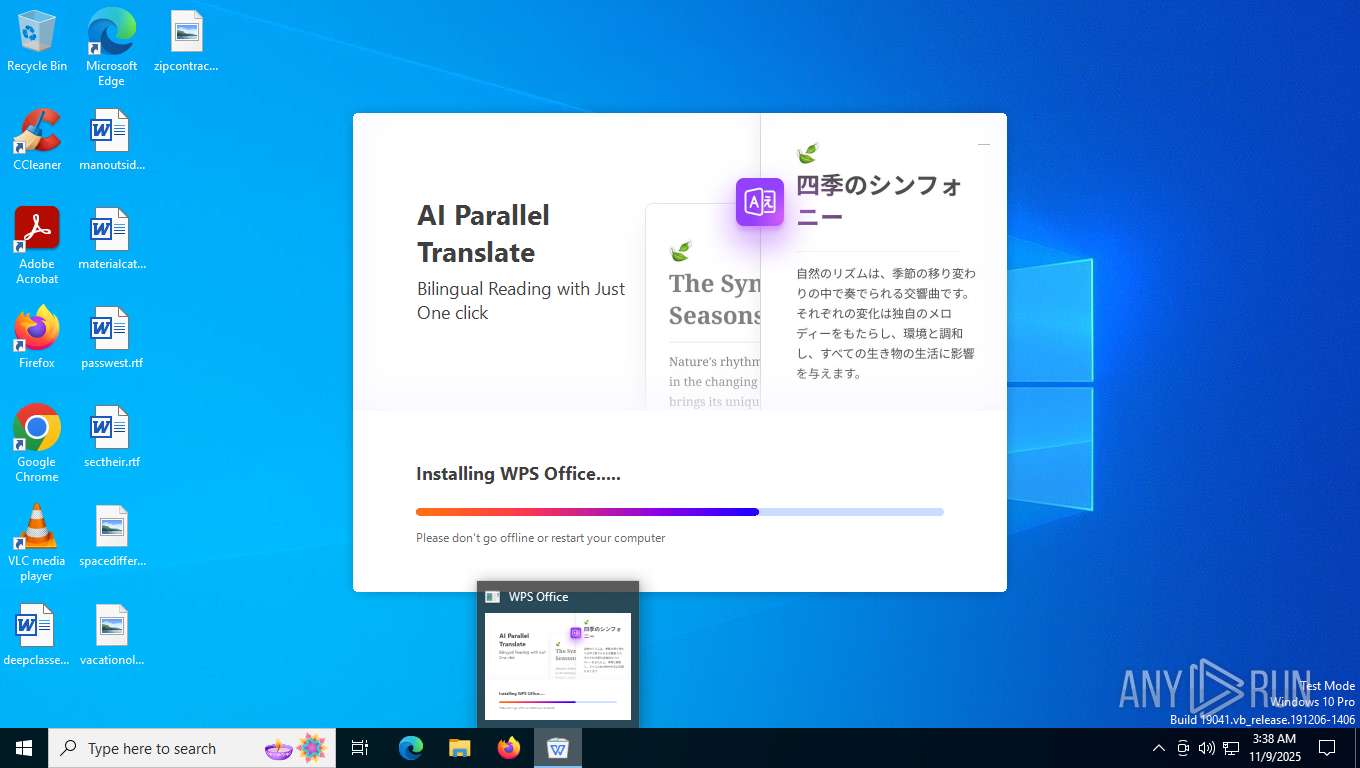Image resolution: width=1360 pixels, height=768 pixels.
Task: Open the VLC media player shortcut
Action: click(x=37, y=543)
